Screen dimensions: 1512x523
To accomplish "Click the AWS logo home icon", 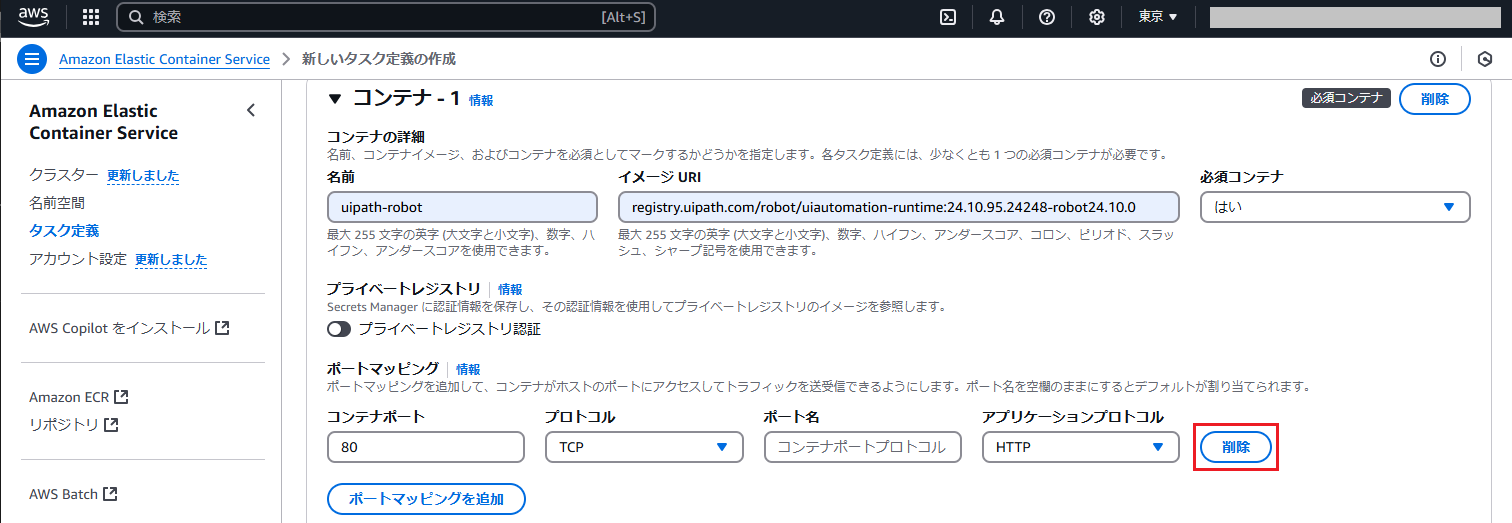I will pyautogui.click(x=33, y=16).
